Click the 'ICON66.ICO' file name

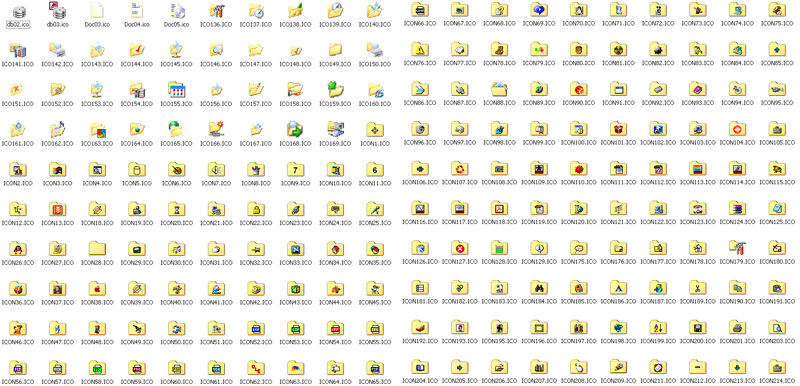point(420,23)
